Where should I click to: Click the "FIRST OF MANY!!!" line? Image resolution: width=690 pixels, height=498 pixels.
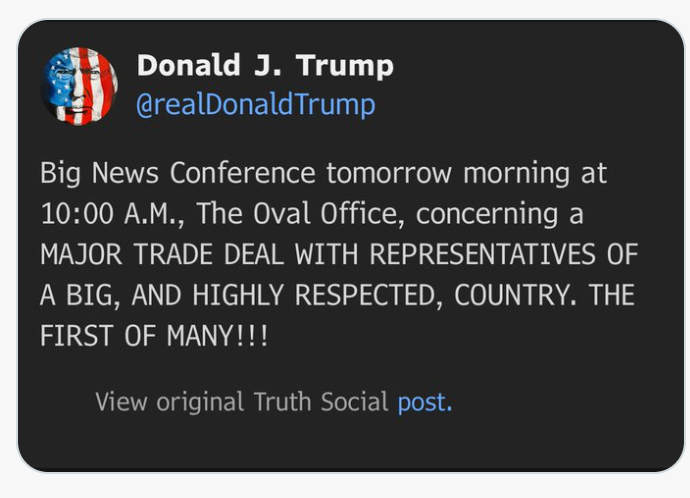[x=154, y=336]
